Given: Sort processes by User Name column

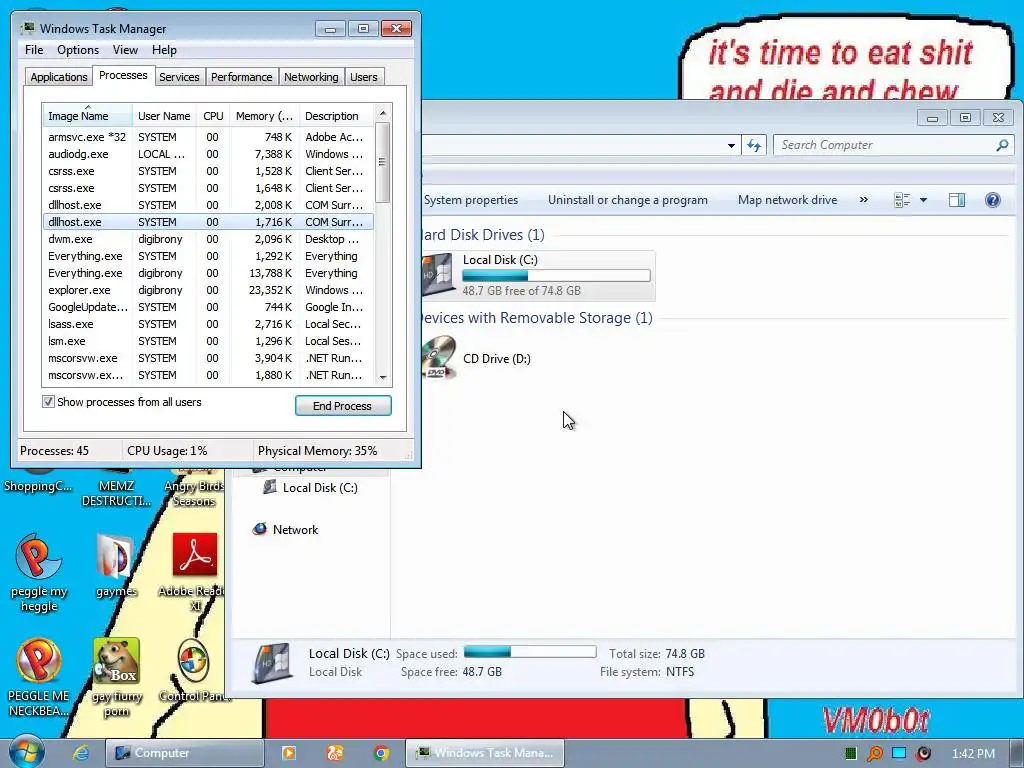Looking at the screenshot, I should coord(164,116).
